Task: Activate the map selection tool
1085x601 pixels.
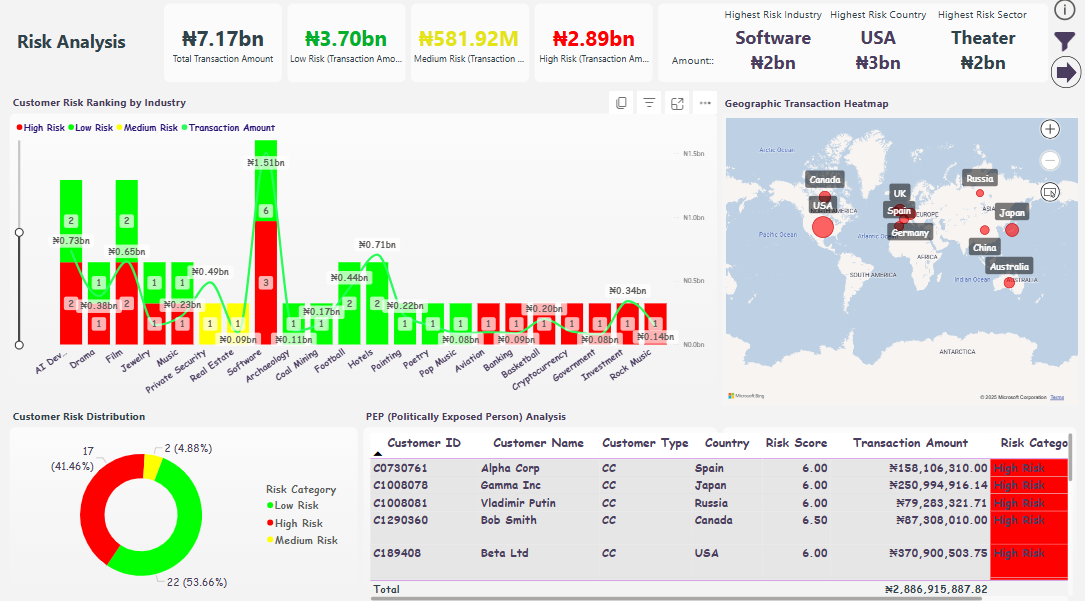Action: [1050, 191]
